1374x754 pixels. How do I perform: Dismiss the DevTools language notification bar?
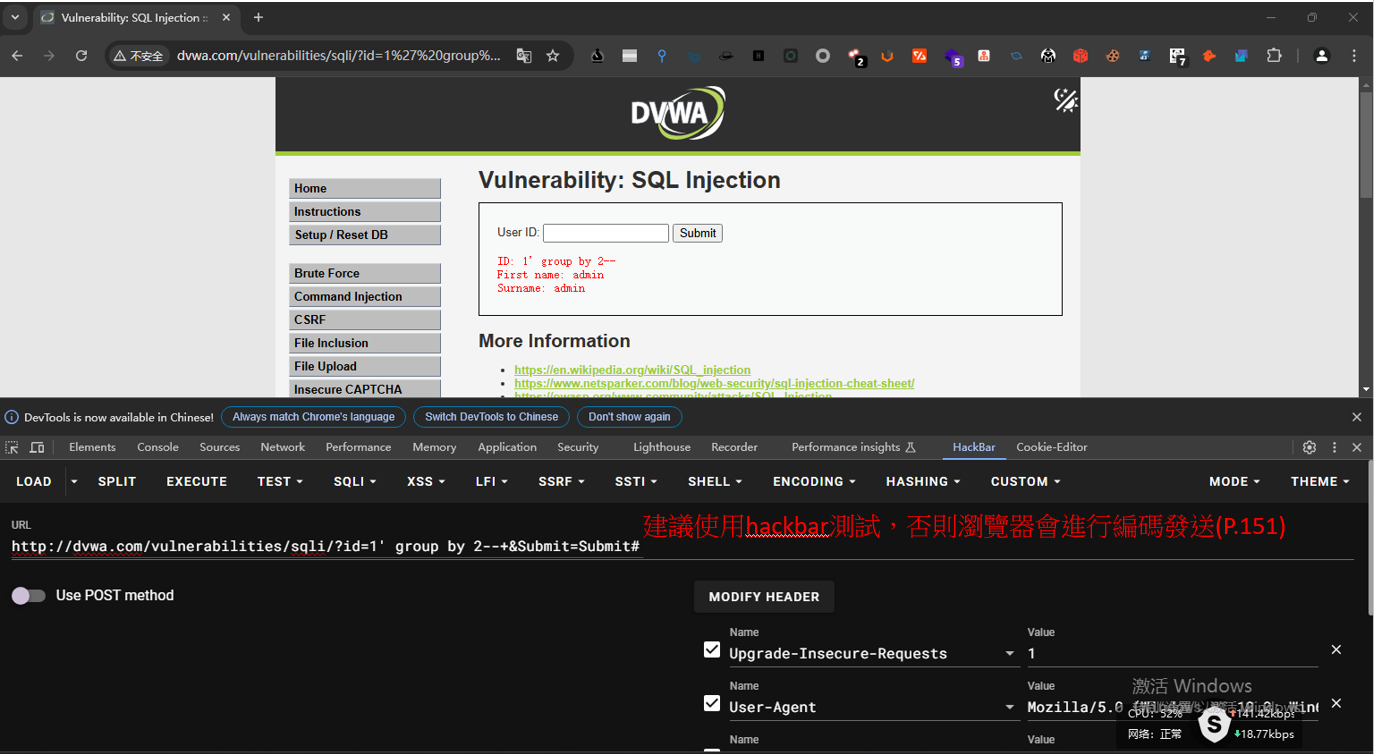point(1357,417)
